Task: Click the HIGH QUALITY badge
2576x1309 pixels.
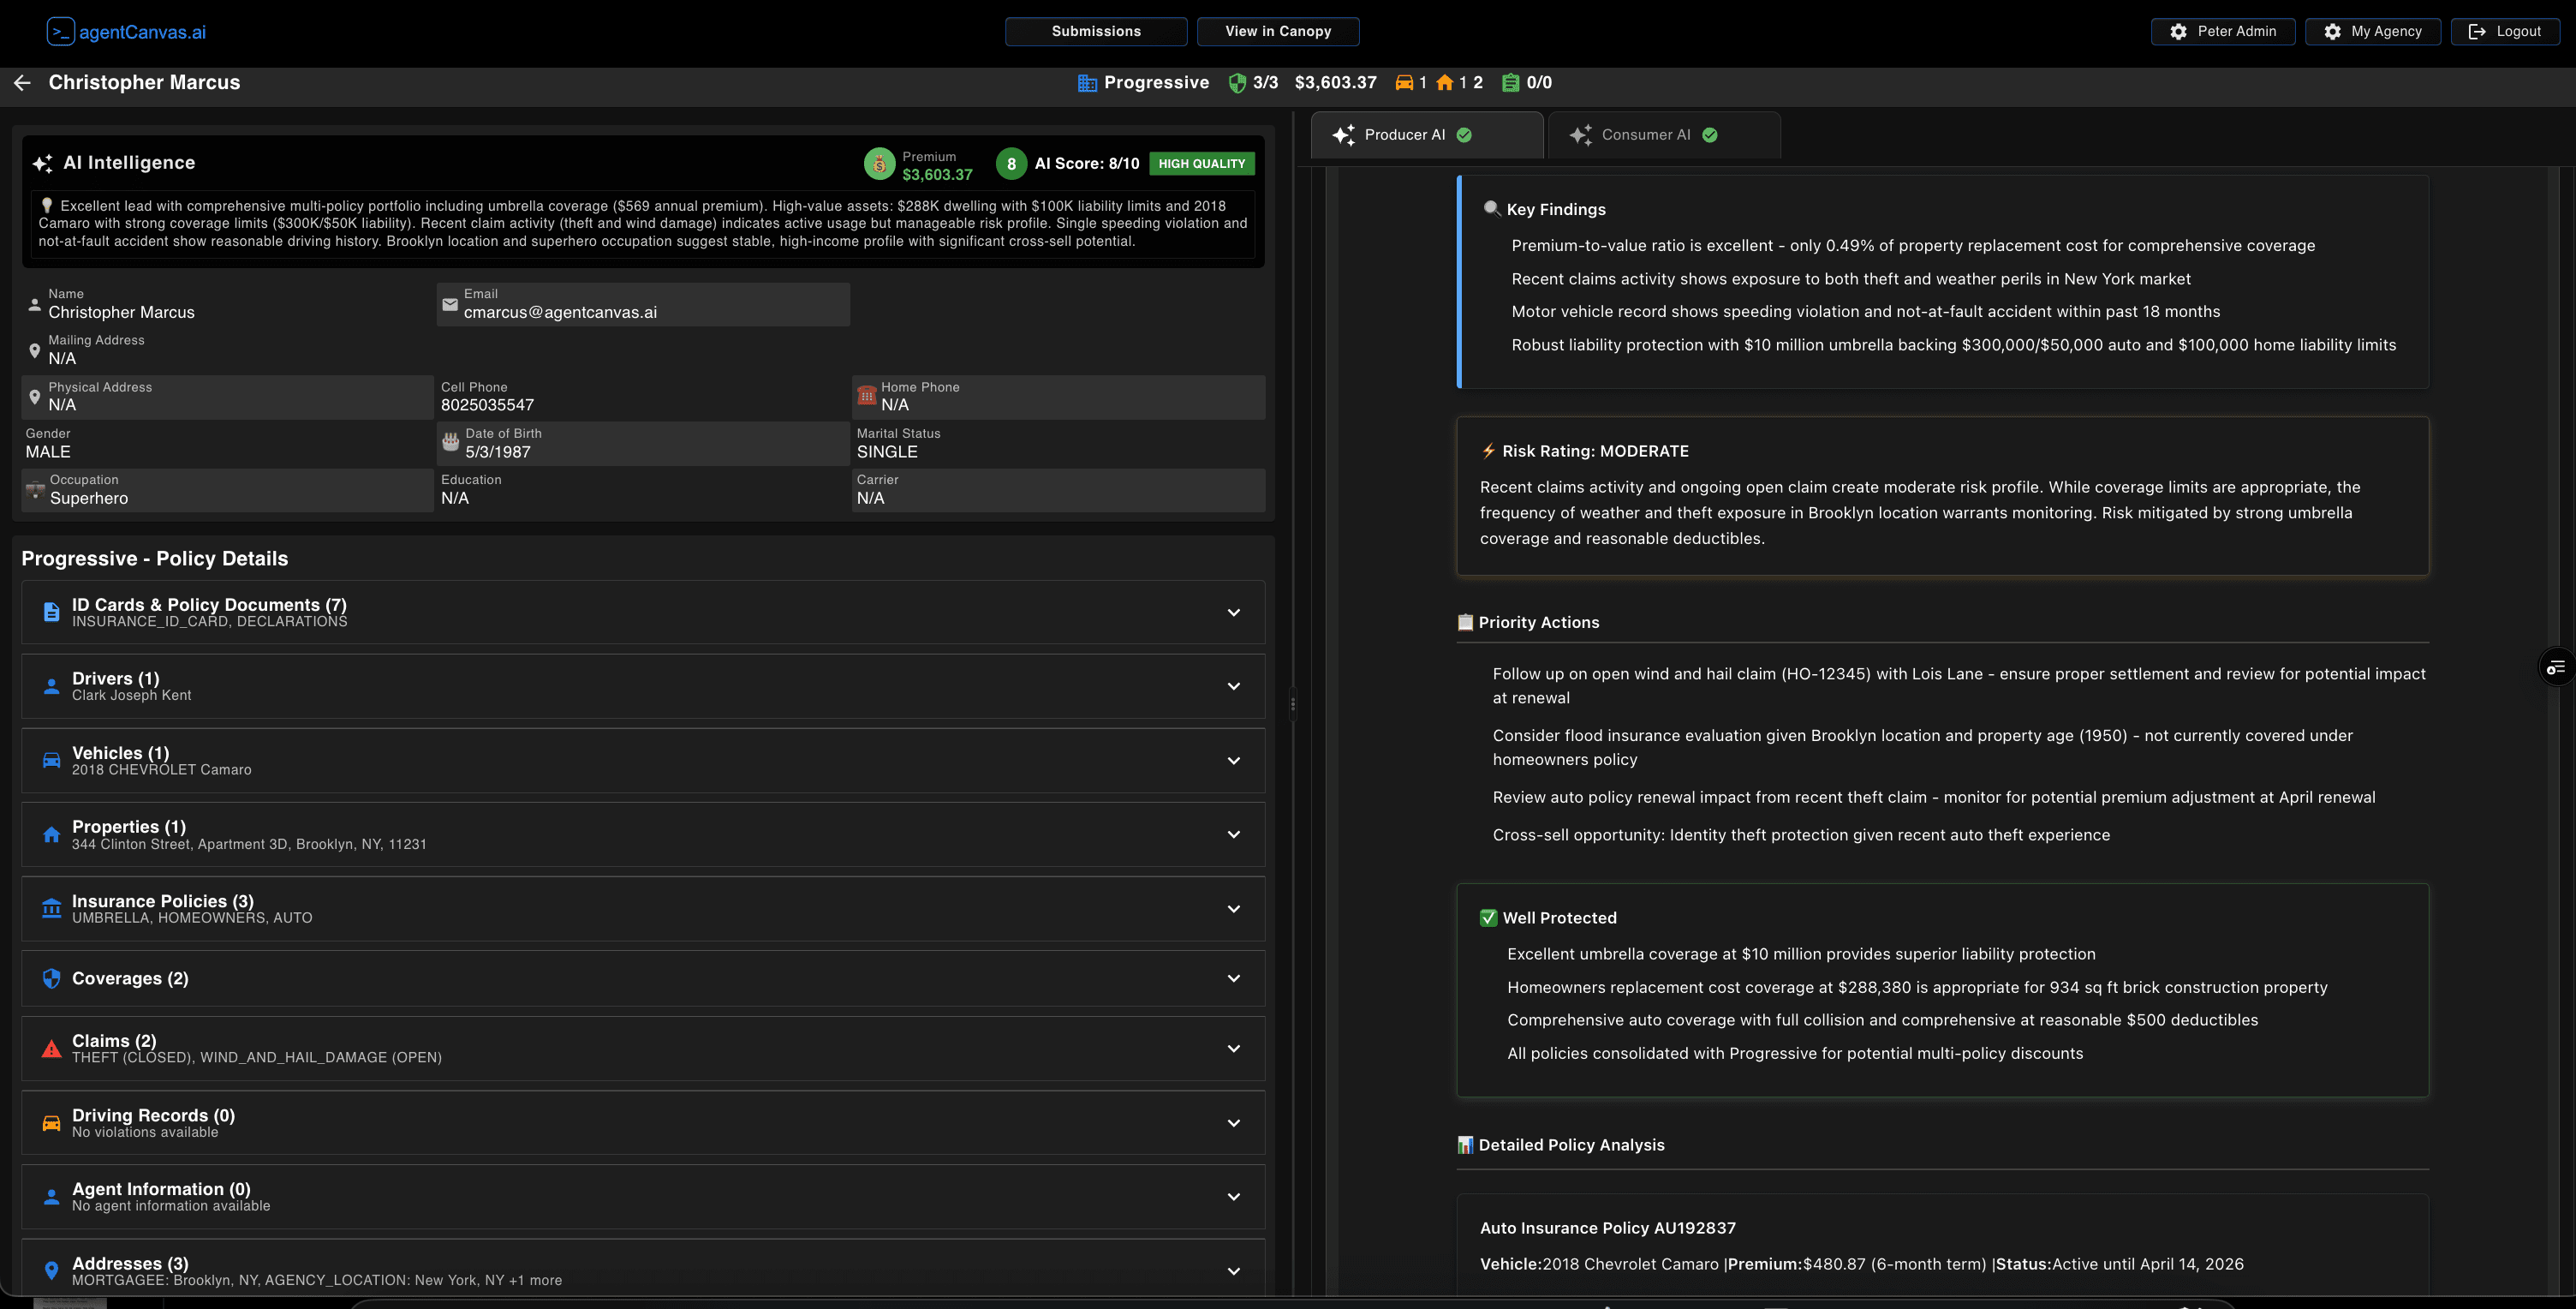Action: tap(1201, 164)
